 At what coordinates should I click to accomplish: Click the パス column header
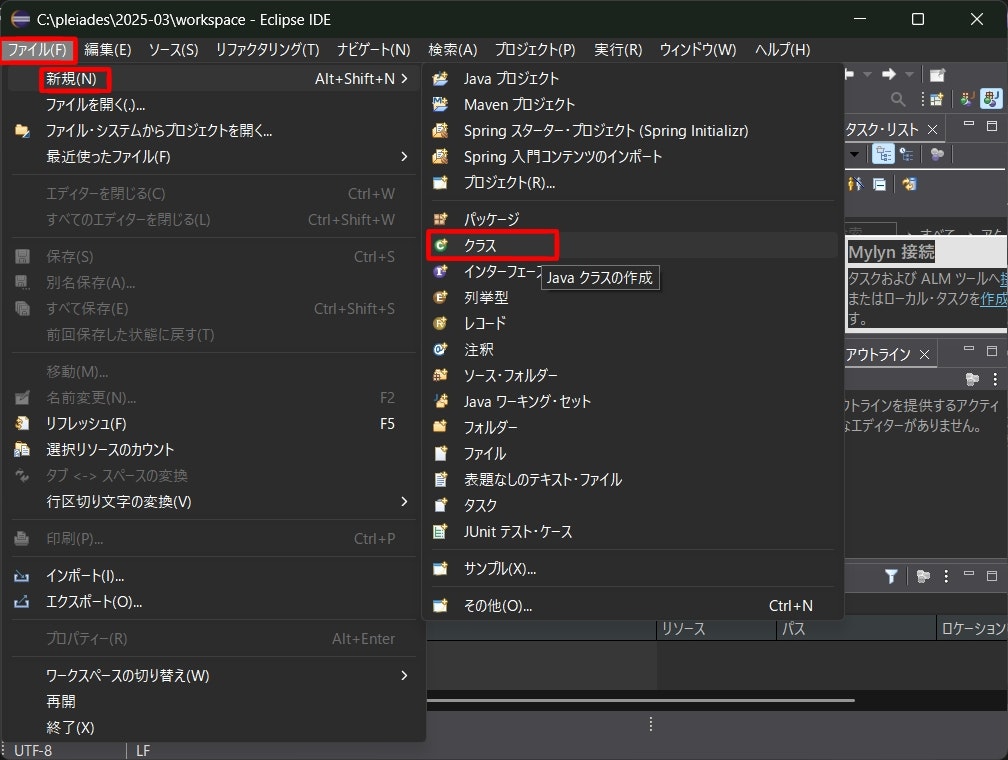pos(856,628)
